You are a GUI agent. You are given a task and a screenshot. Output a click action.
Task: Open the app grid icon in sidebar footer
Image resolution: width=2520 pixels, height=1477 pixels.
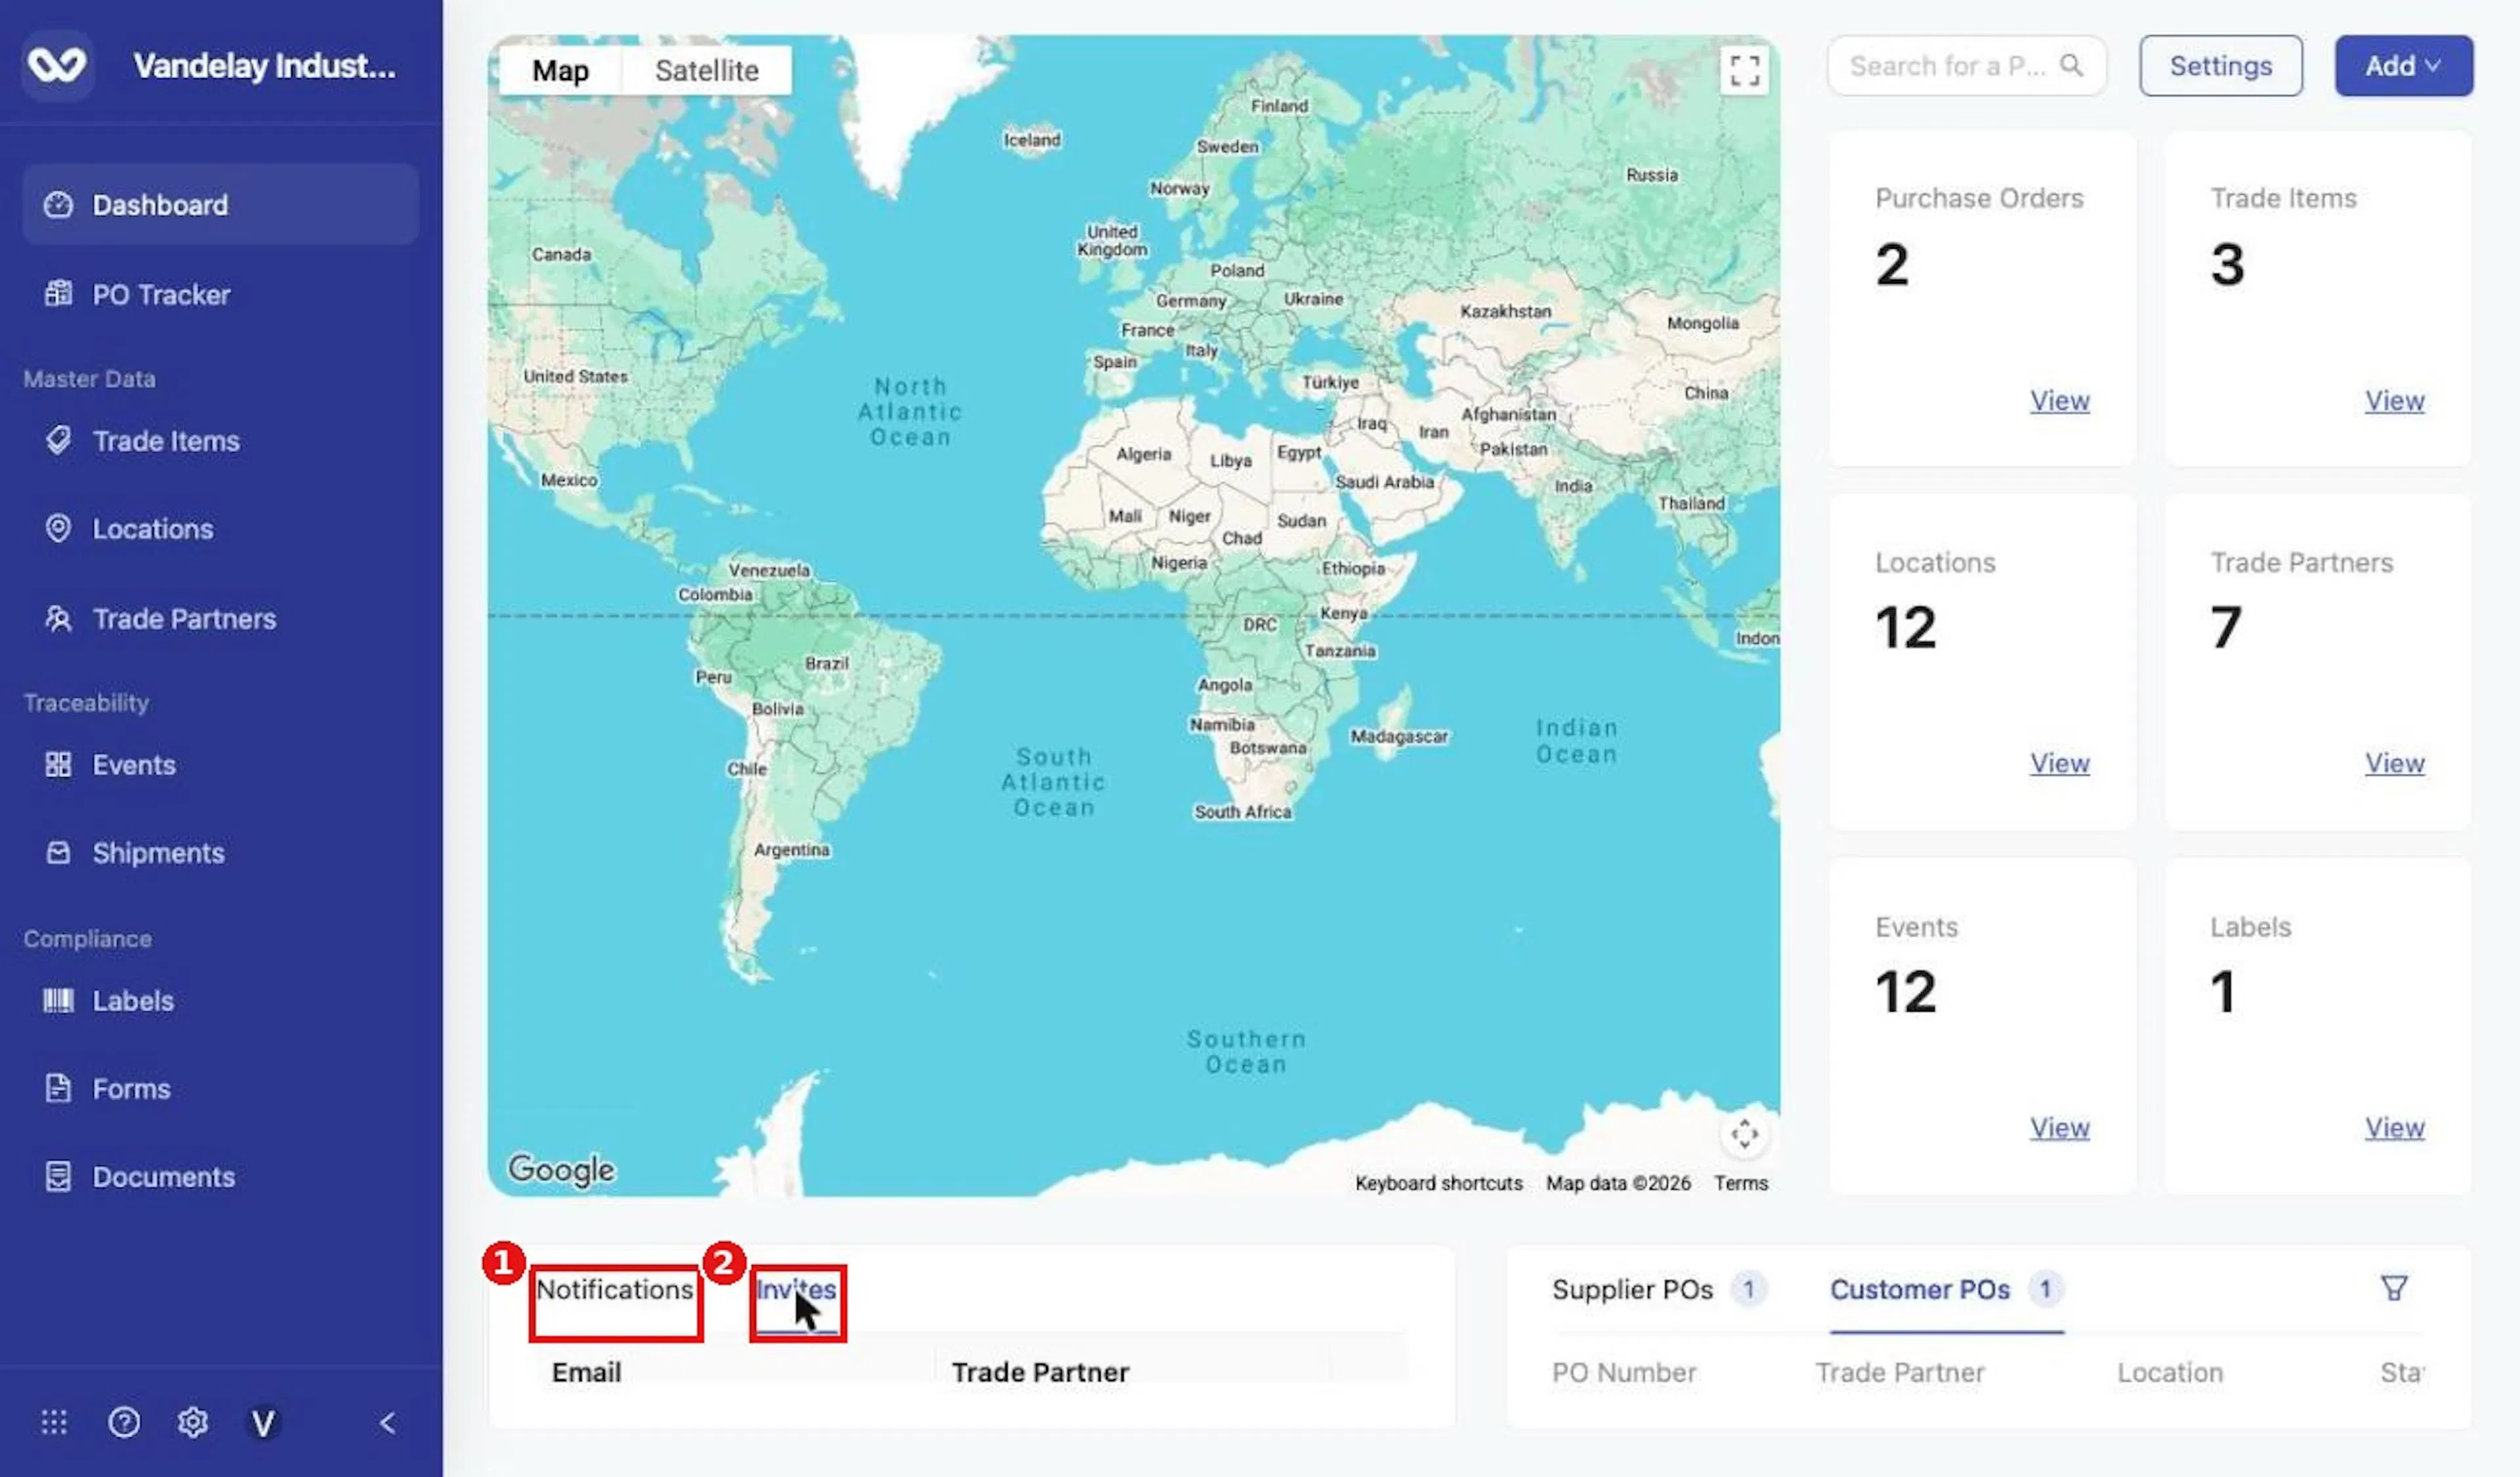[54, 1422]
